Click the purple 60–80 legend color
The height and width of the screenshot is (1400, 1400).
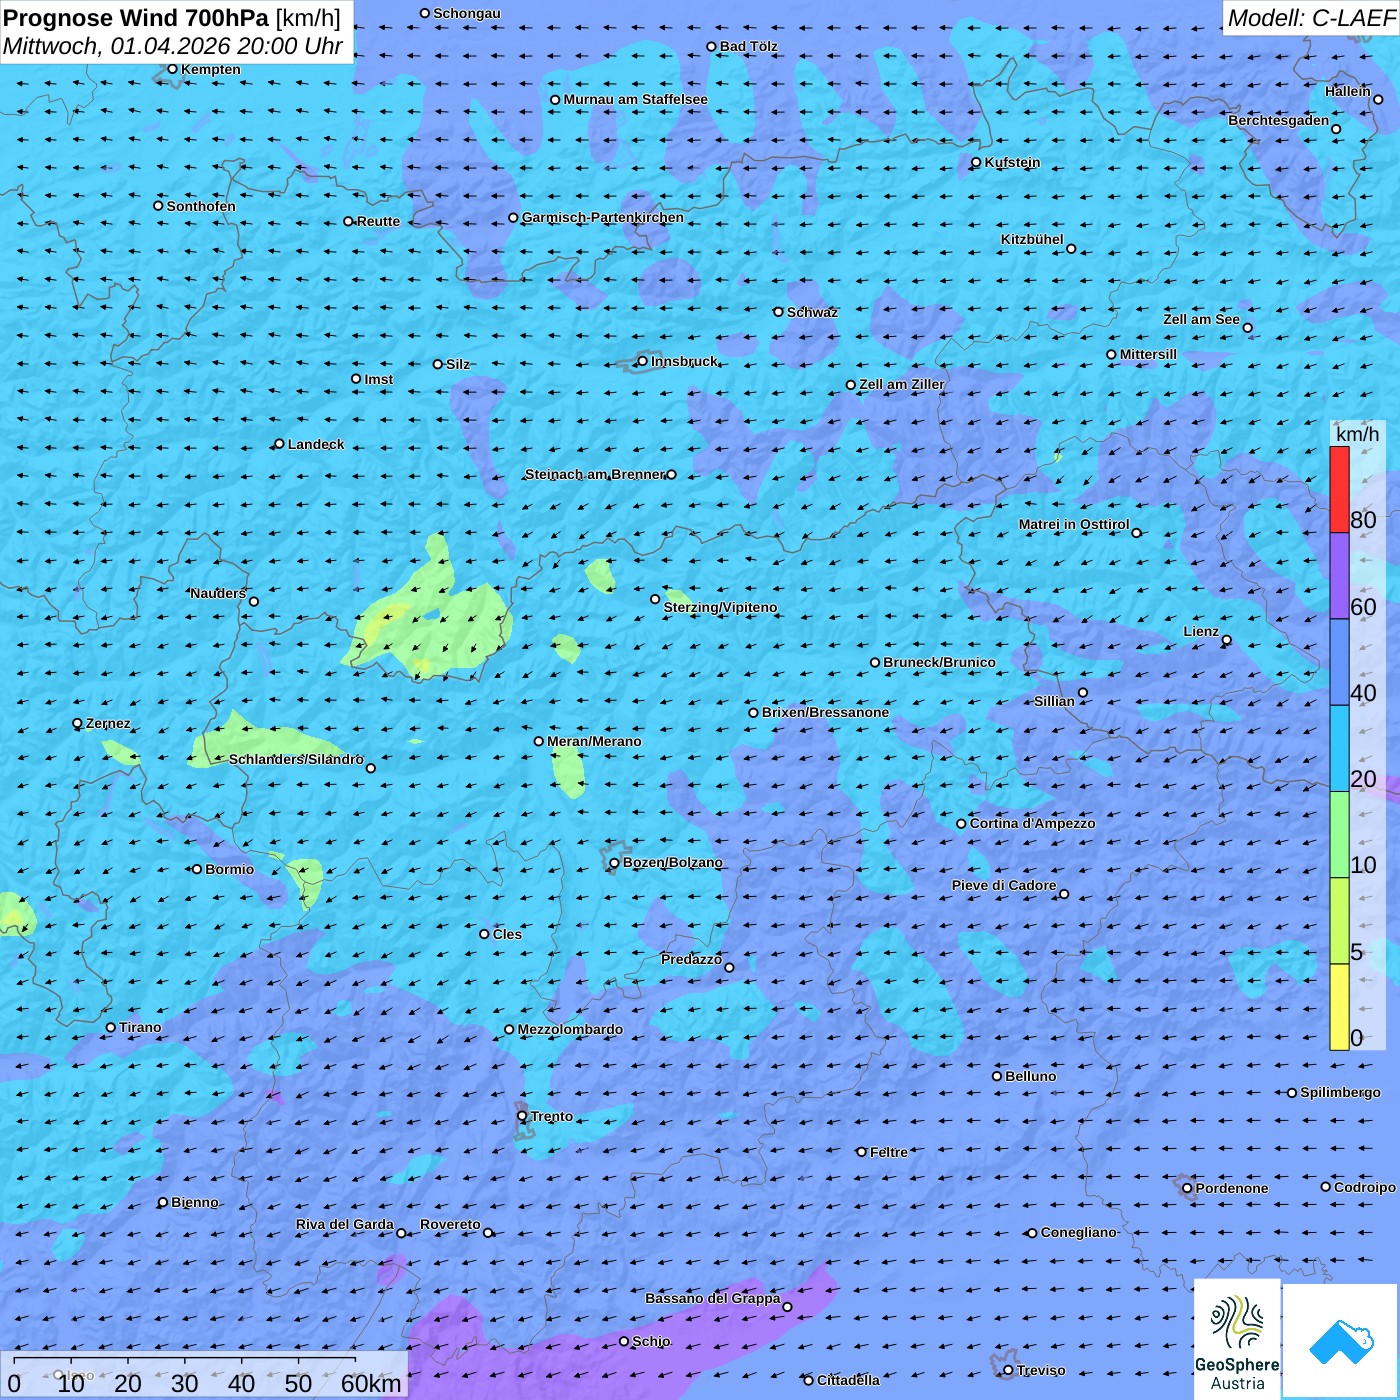coord(1339,576)
